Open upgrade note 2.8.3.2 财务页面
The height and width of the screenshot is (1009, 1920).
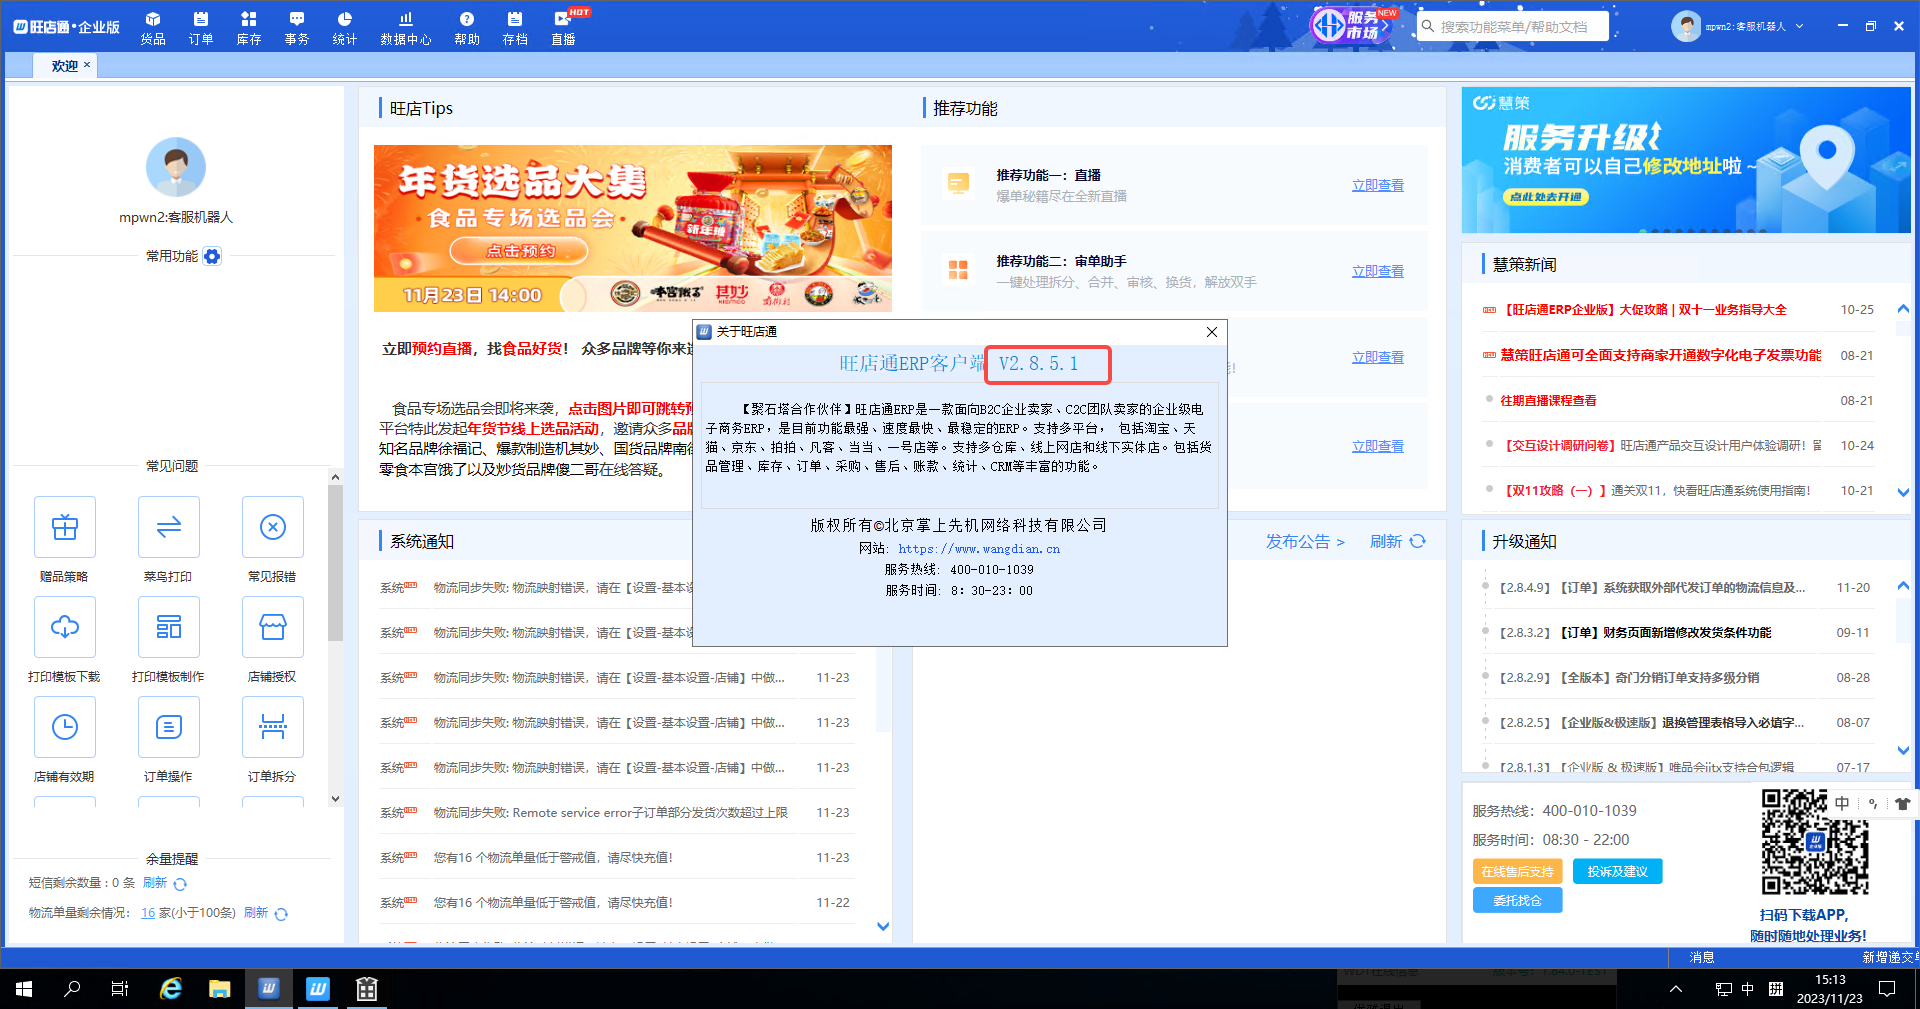1635,632
